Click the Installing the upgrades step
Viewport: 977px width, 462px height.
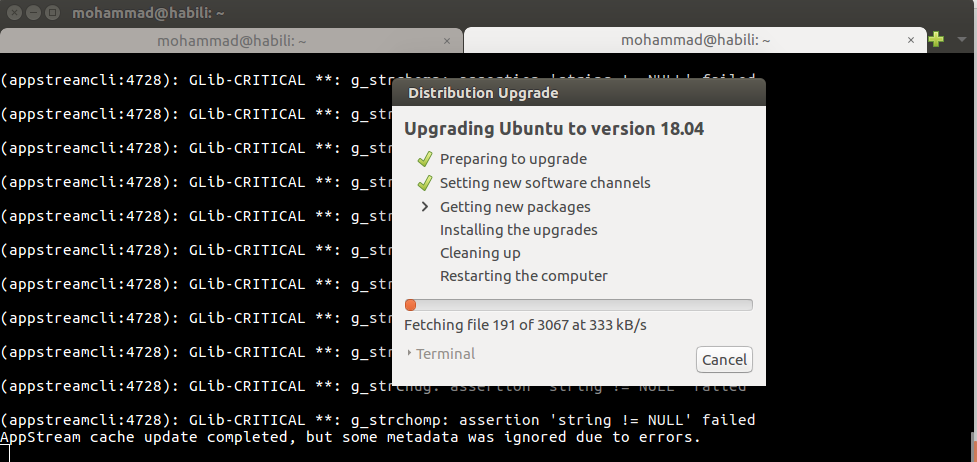pos(518,230)
